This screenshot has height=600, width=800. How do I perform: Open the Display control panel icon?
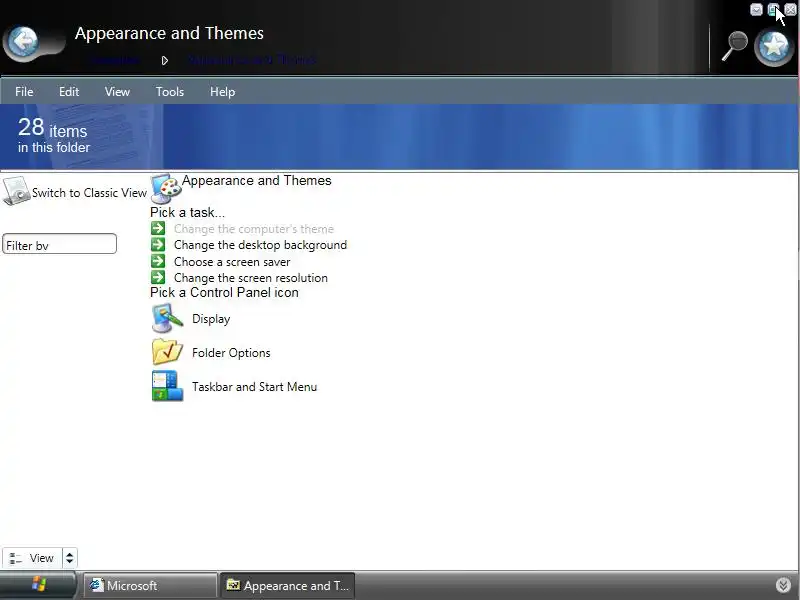click(x=167, y=318)
